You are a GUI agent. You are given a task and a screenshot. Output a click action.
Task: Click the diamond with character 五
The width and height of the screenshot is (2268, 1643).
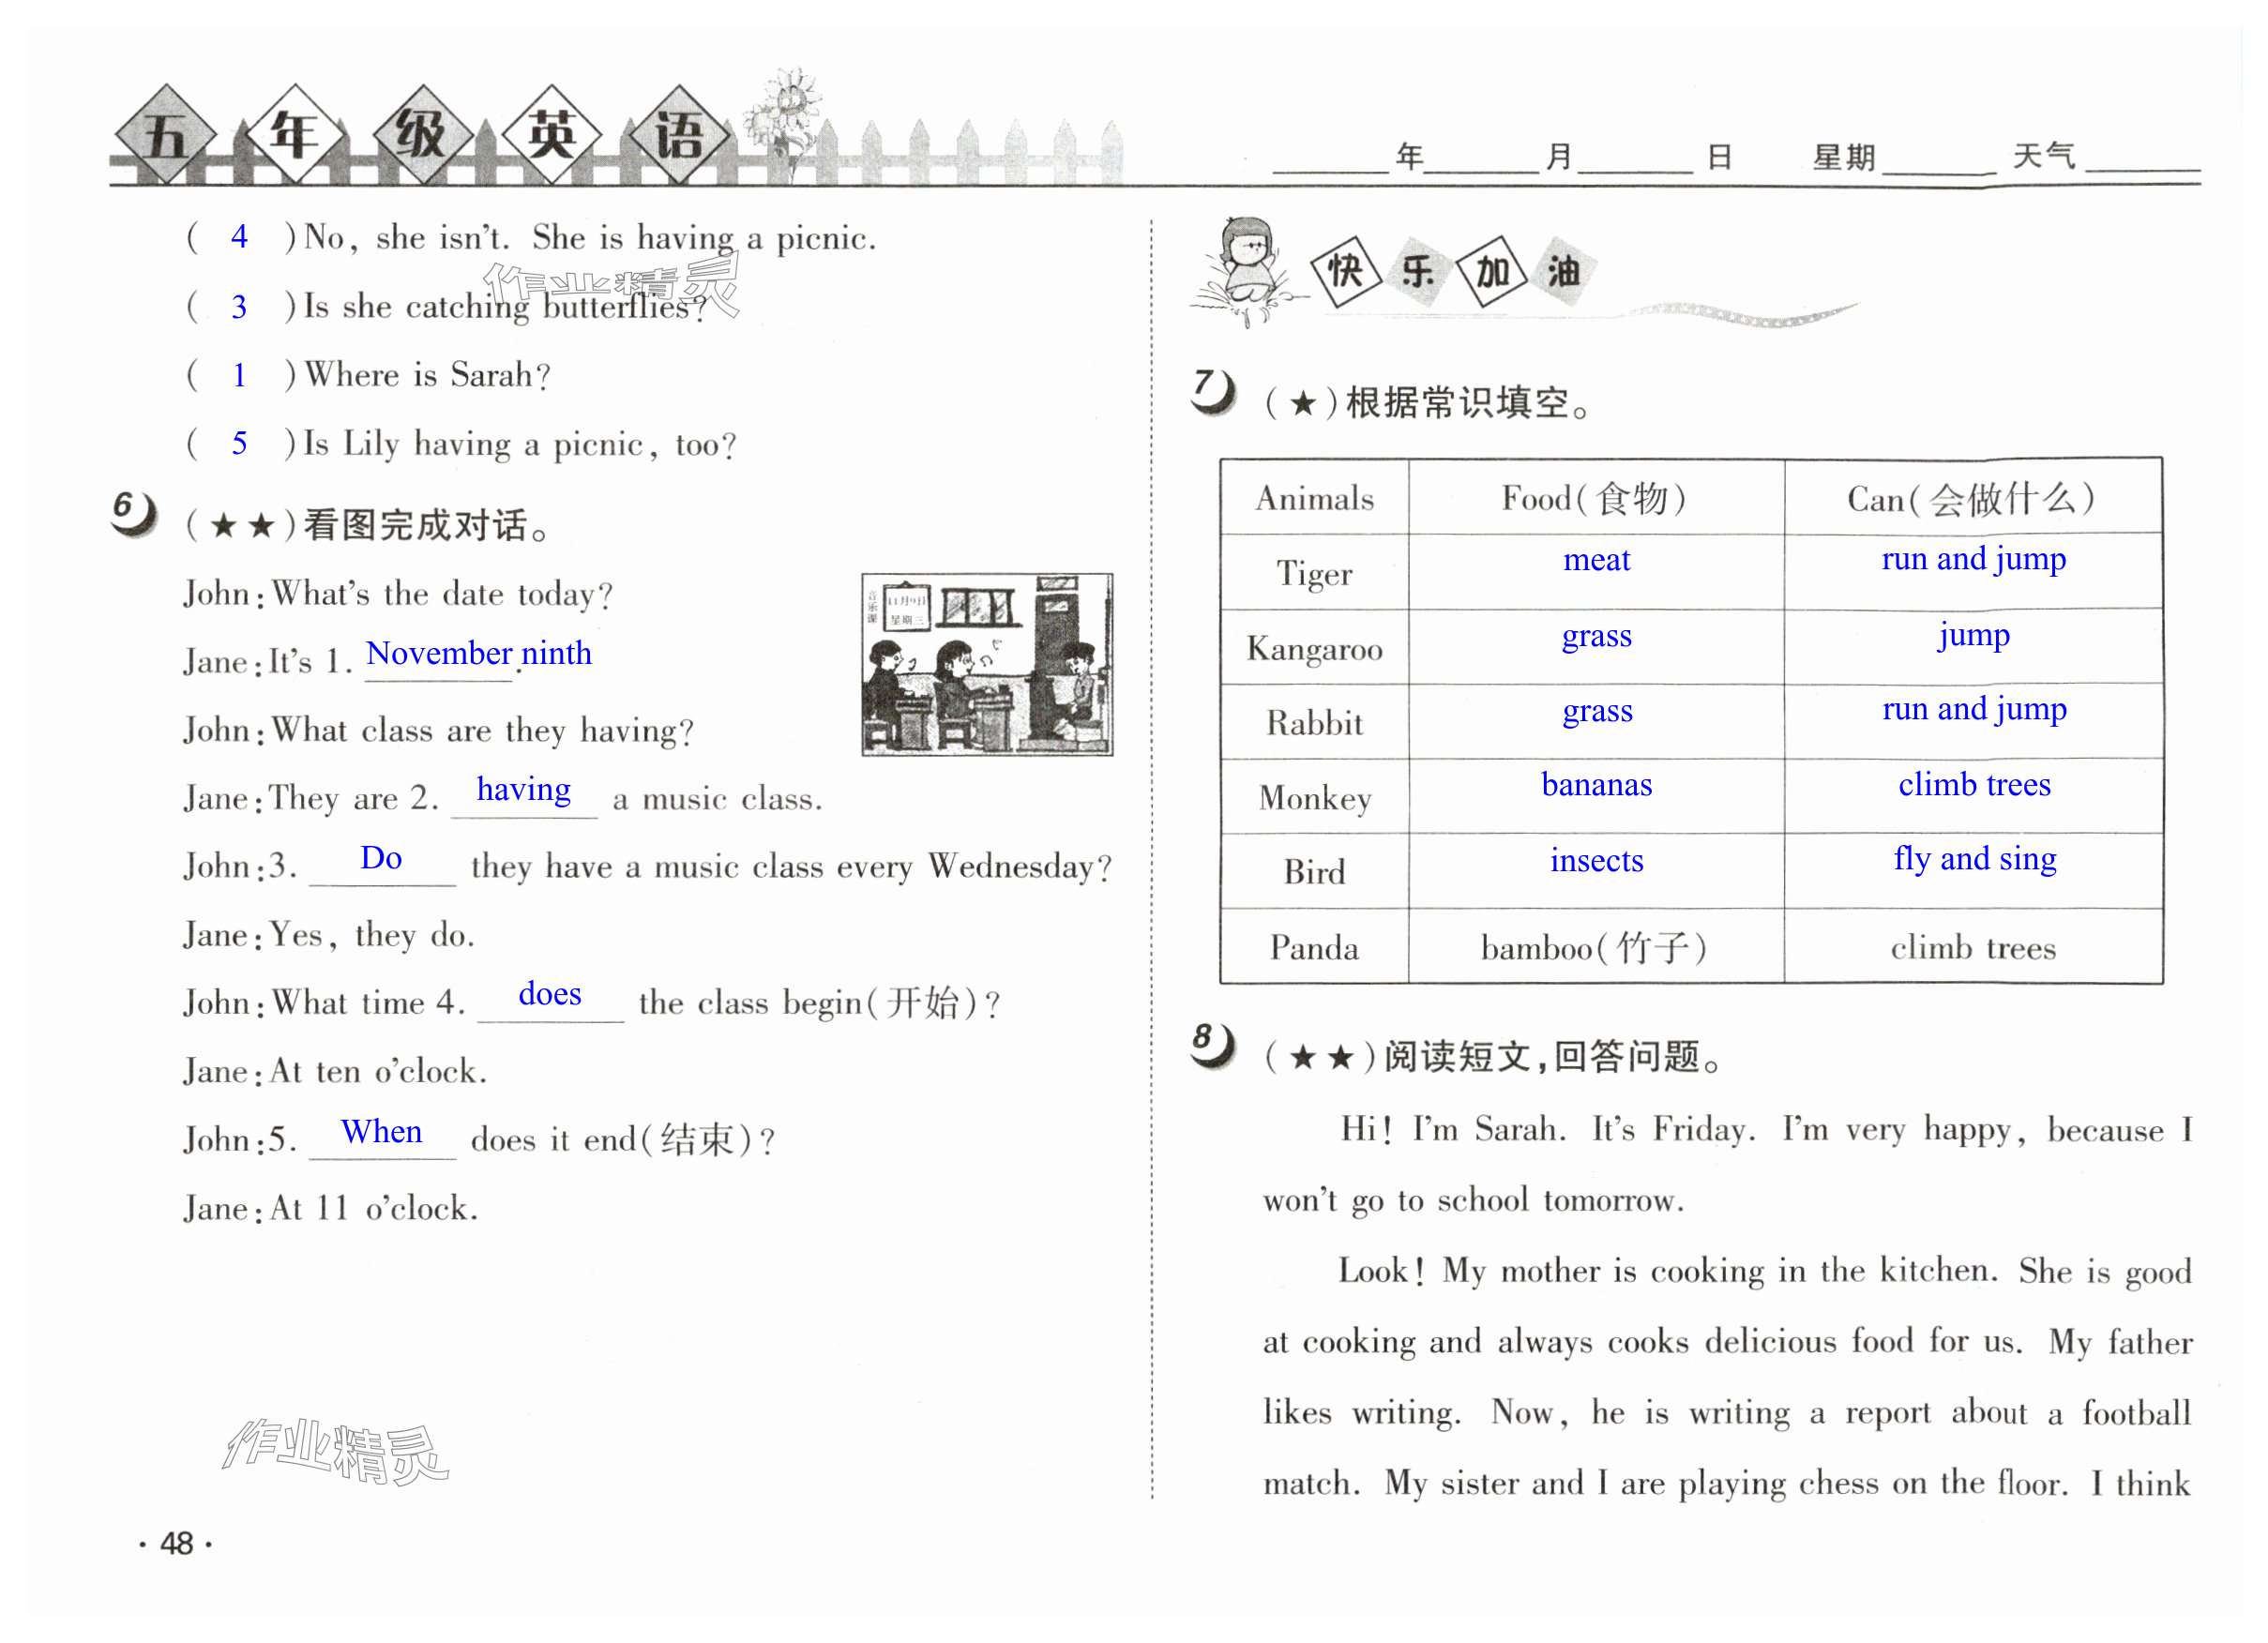[x=165, y=136]
